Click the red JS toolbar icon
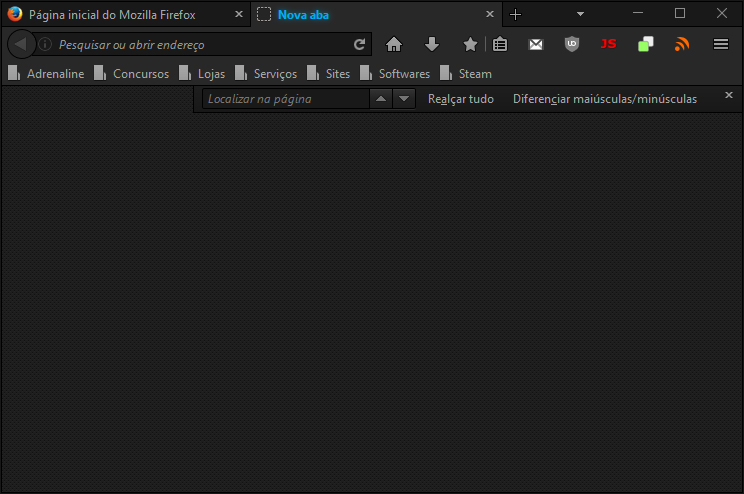 click(608, 44)
